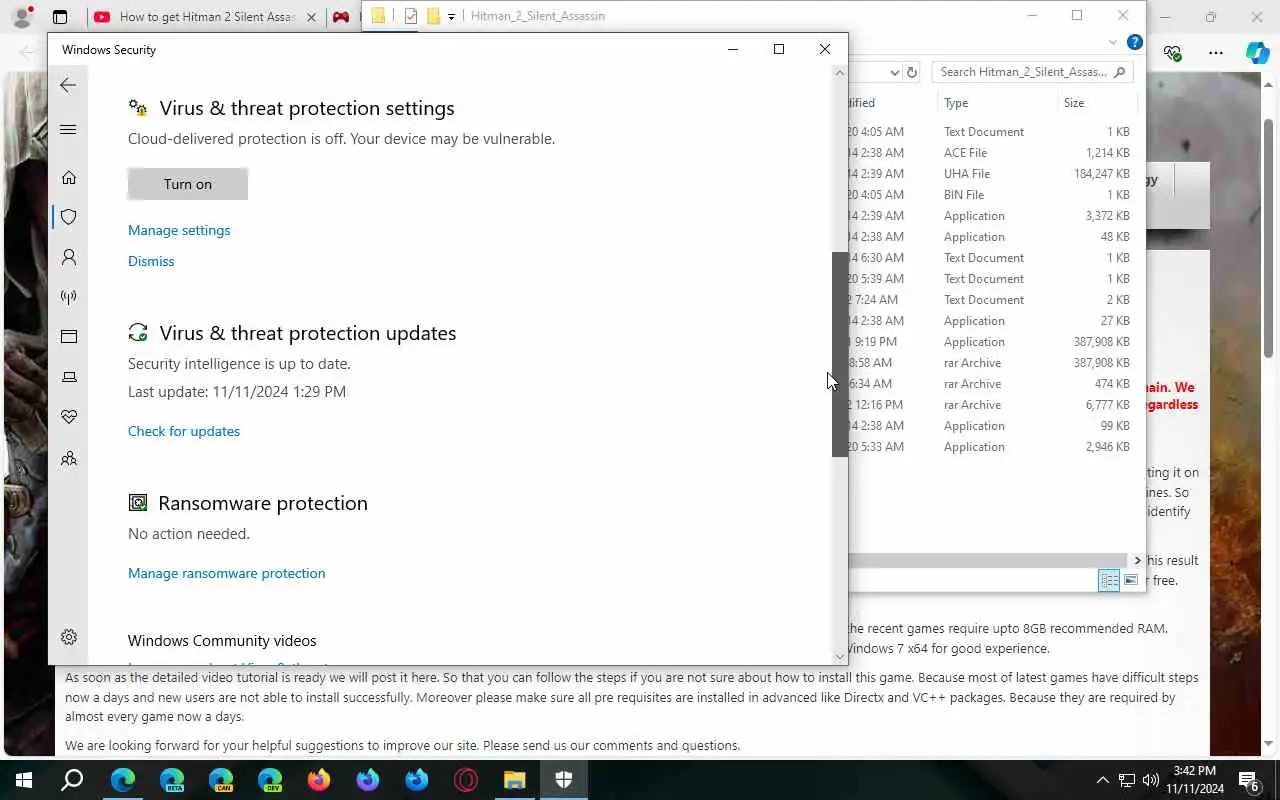Expand File Explorer ribbon chevron

pos(1113,42)
